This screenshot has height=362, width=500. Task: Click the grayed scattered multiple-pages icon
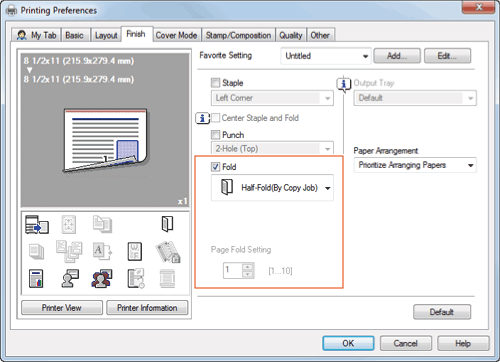(69, 251)
